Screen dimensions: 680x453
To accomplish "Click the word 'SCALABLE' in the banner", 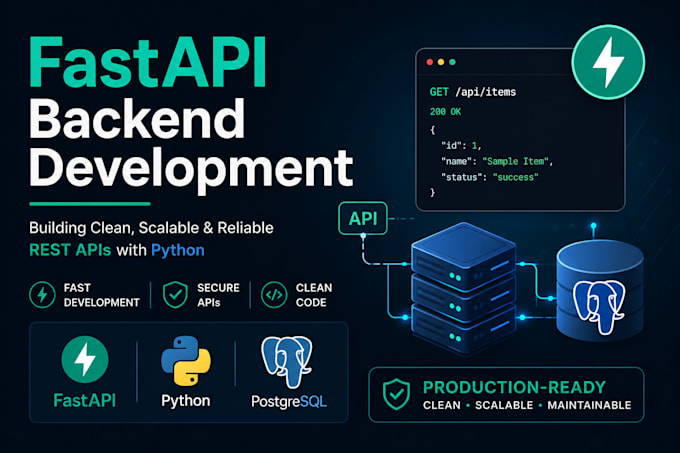I will click(504, 405).
